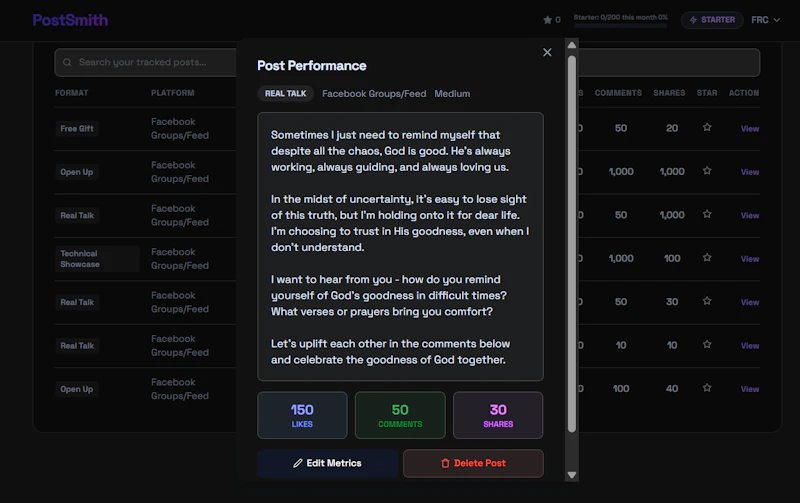Click the lightning icon on STARTER badge
The width and height of the screenshot is (800, 503).
693,20
